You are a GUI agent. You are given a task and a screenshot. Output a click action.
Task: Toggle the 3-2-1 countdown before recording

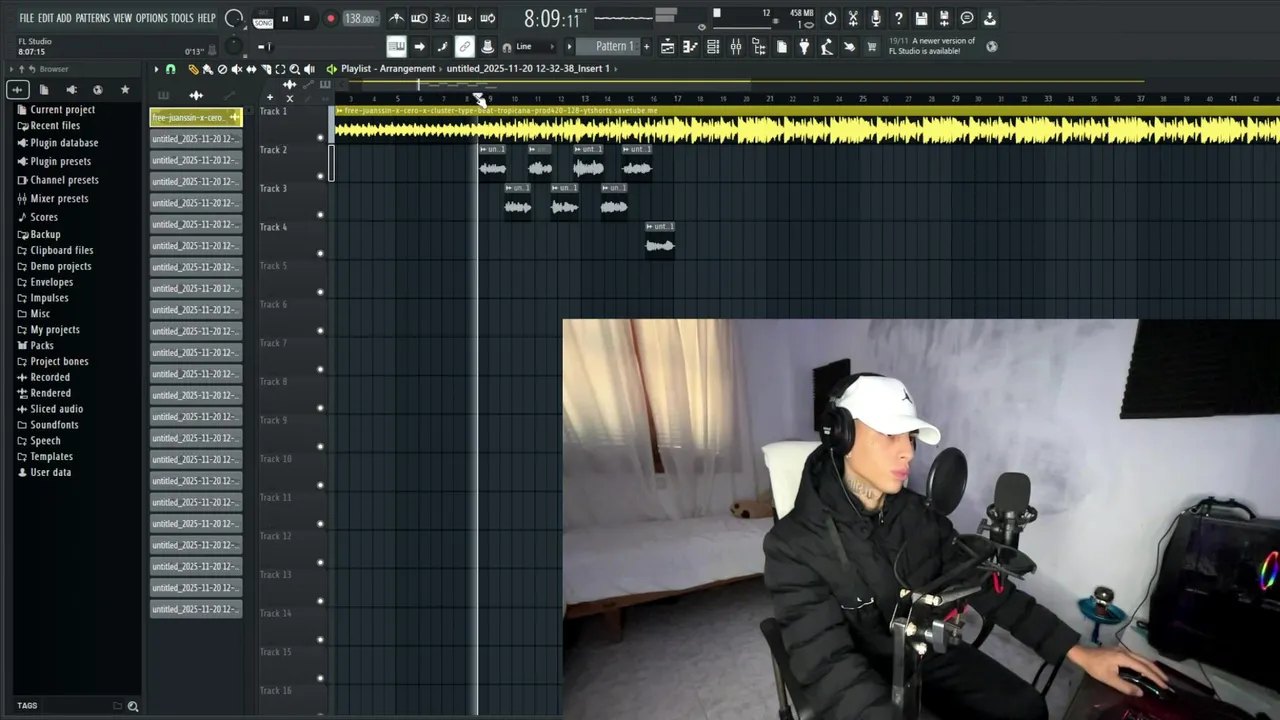tap(441, 18)
